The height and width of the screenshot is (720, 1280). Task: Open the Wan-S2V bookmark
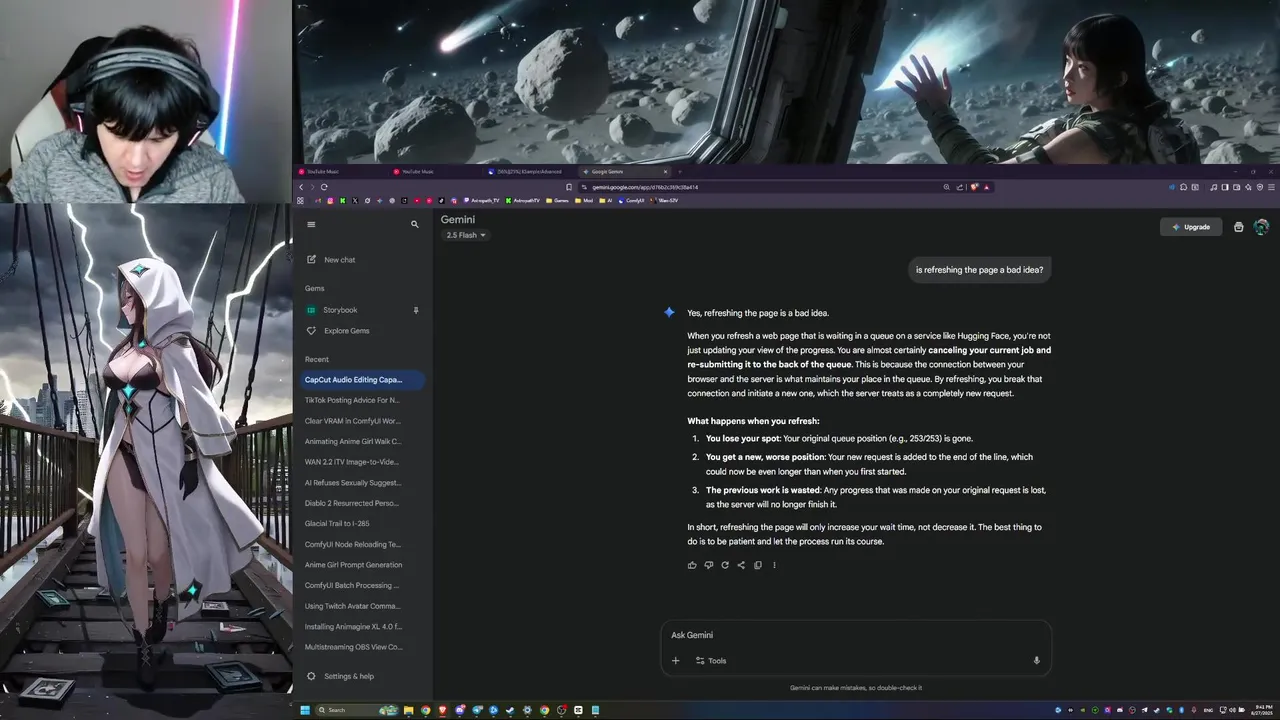664,201
